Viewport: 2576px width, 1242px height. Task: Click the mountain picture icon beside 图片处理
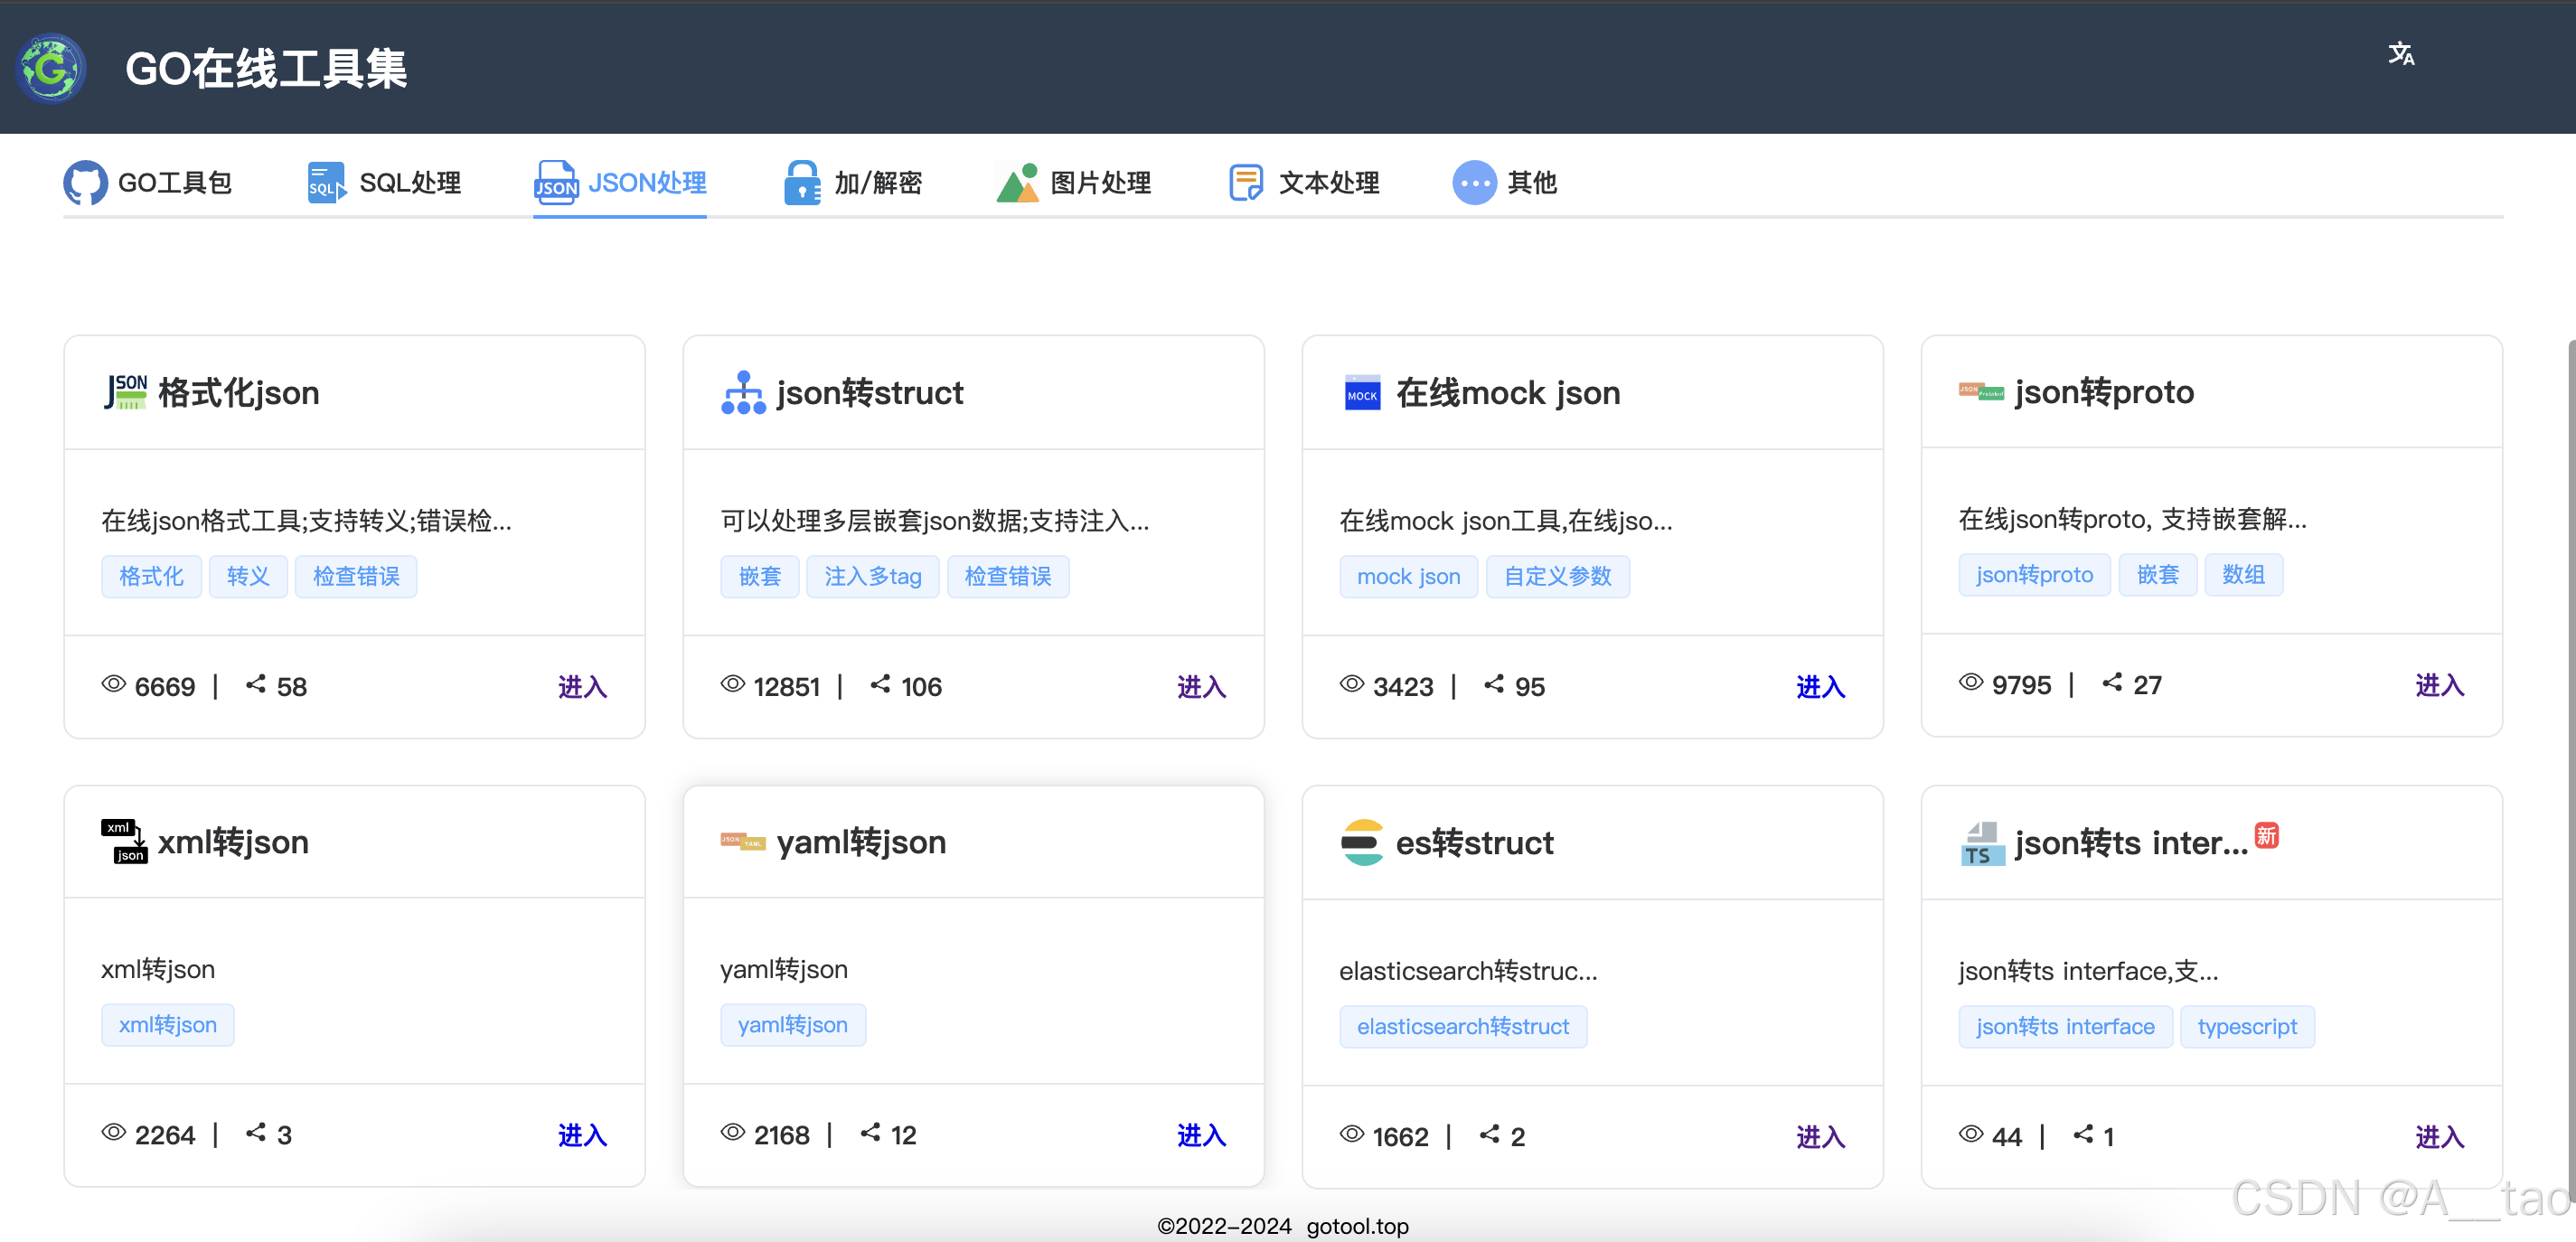coord(1018,183)
